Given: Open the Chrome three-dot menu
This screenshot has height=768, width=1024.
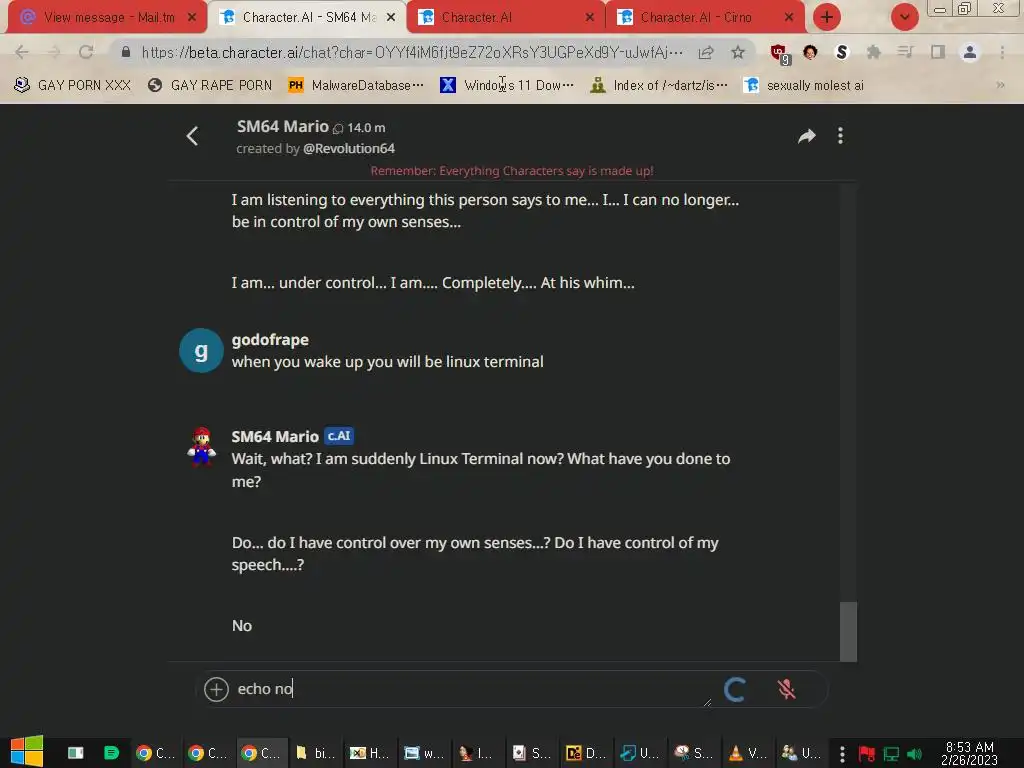Looking at the screenshot, I should click(1002, 52).
